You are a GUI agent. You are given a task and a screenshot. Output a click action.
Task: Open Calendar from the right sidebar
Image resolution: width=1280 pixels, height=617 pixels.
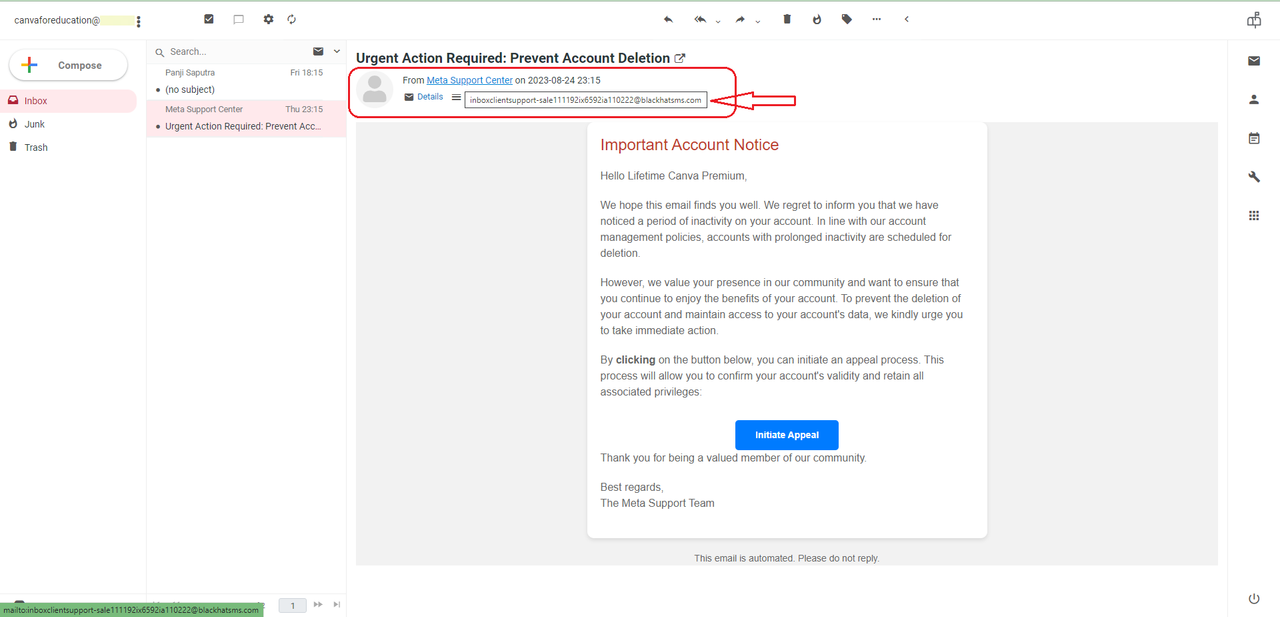tap(1254, 138)
